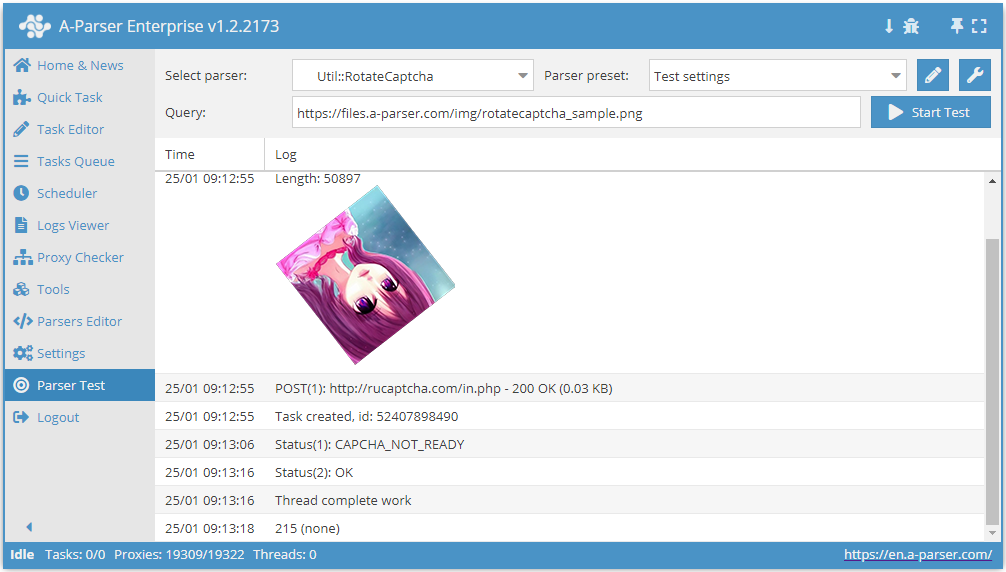1006x572 pixels.
Task: Click the A-Parser logo icon
Action: (35, 26)
